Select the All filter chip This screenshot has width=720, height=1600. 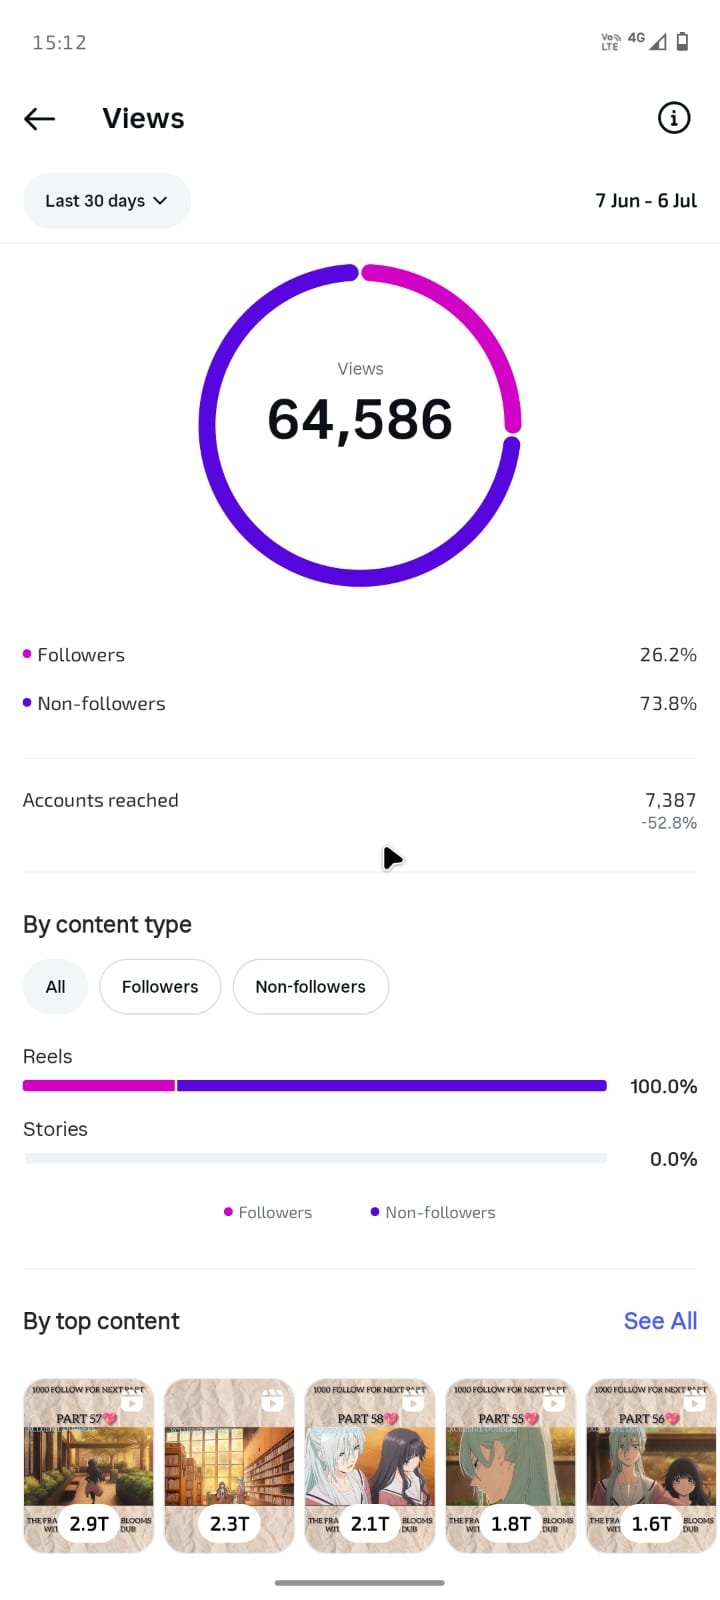tap(55, 987)
